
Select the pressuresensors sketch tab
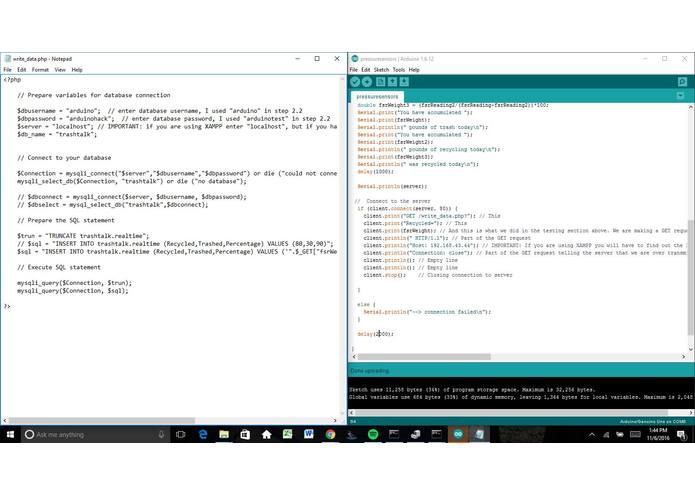click(377, 96)
